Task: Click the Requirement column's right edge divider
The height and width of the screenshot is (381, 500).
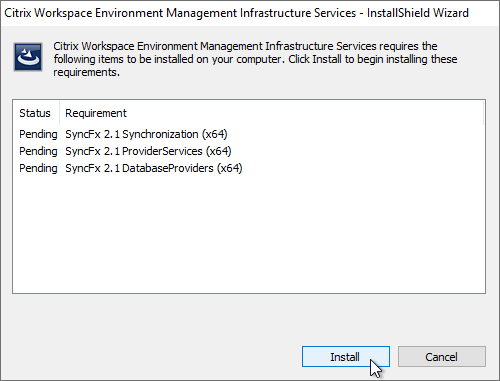Action: click(483, 113)
